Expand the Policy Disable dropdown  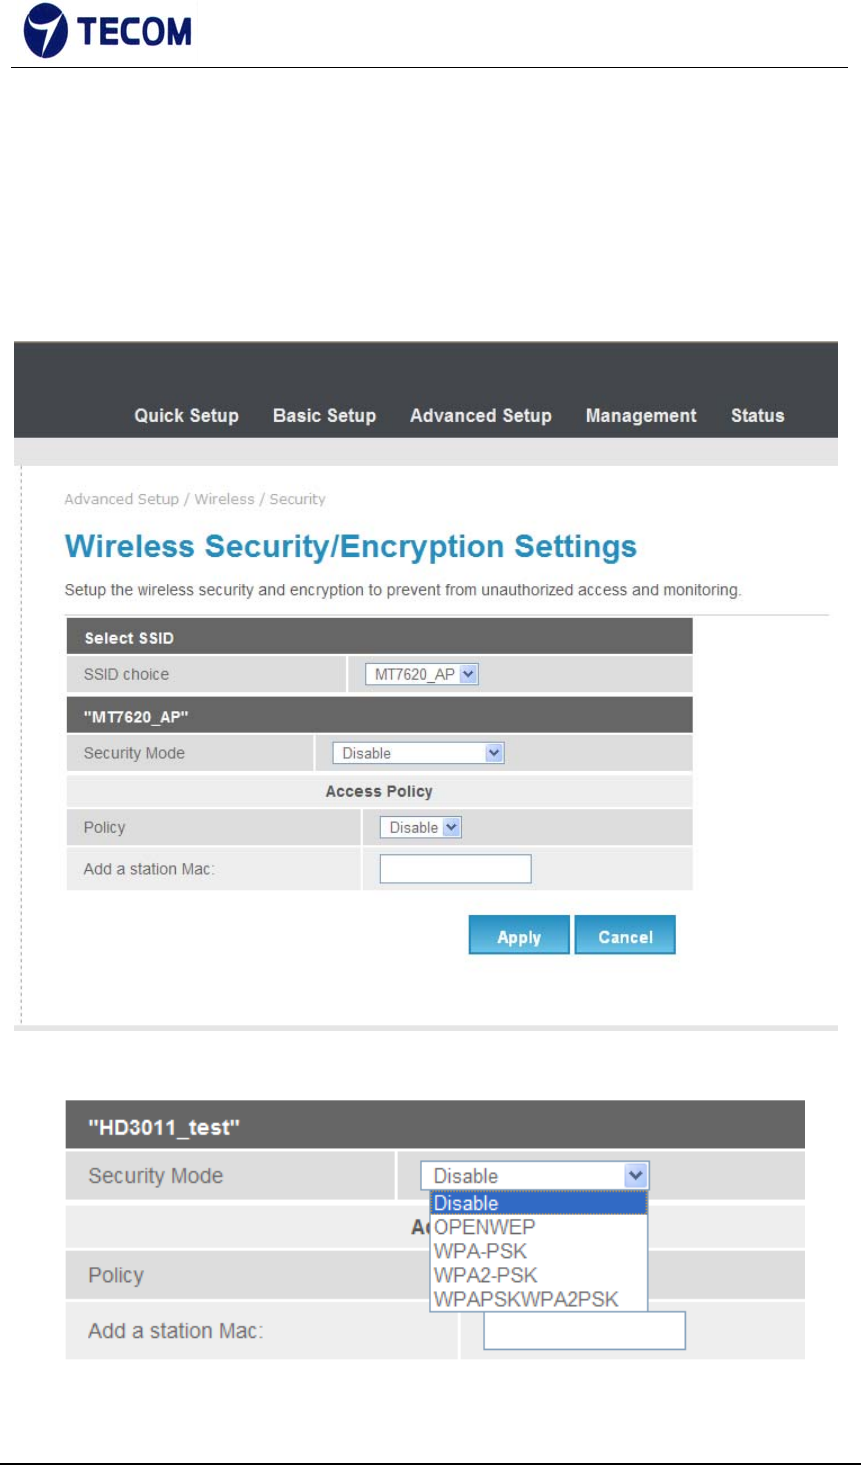[x=420, y=827]
